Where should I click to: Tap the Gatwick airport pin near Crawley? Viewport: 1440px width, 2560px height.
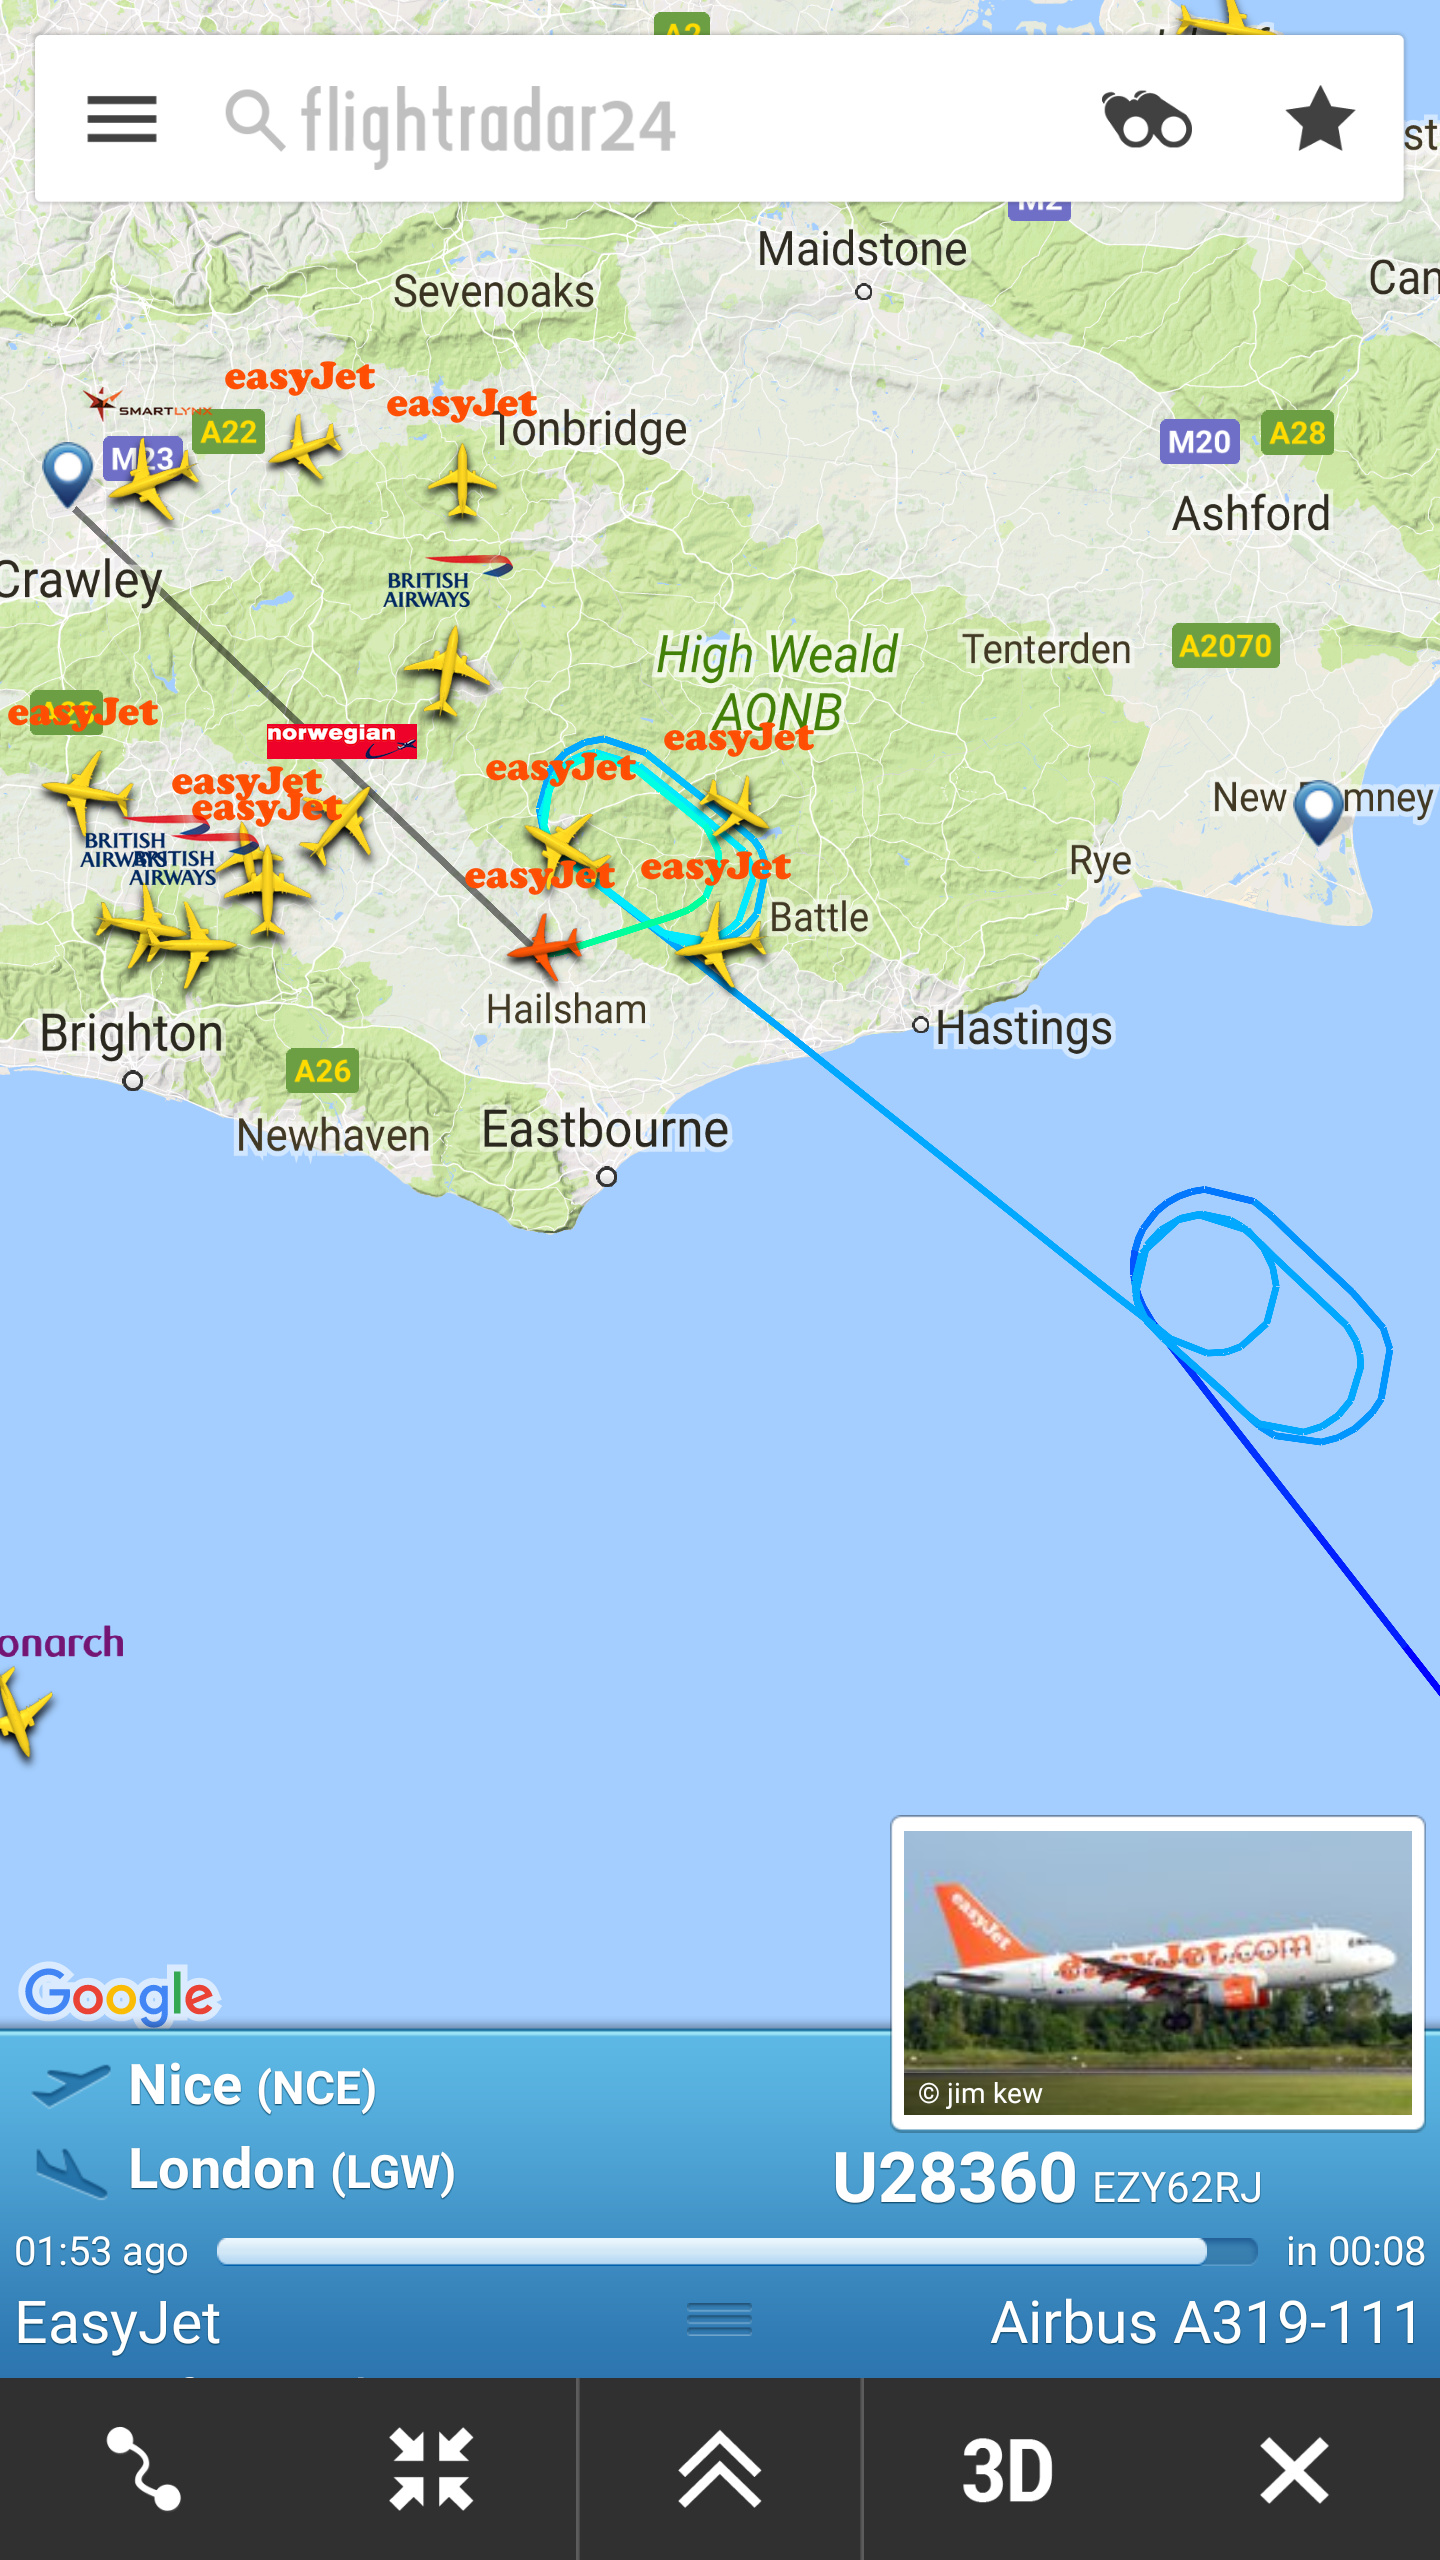[x=68, y=474]
